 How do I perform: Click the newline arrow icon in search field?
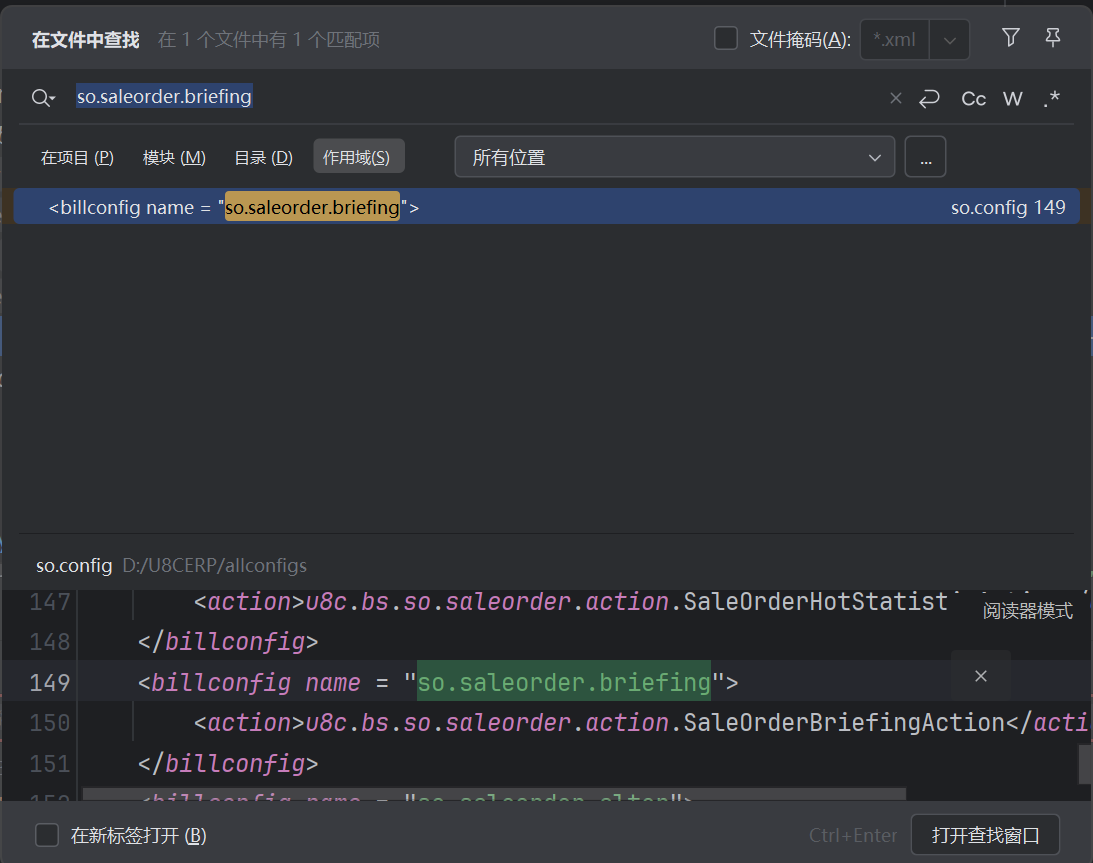pos(930,98)
